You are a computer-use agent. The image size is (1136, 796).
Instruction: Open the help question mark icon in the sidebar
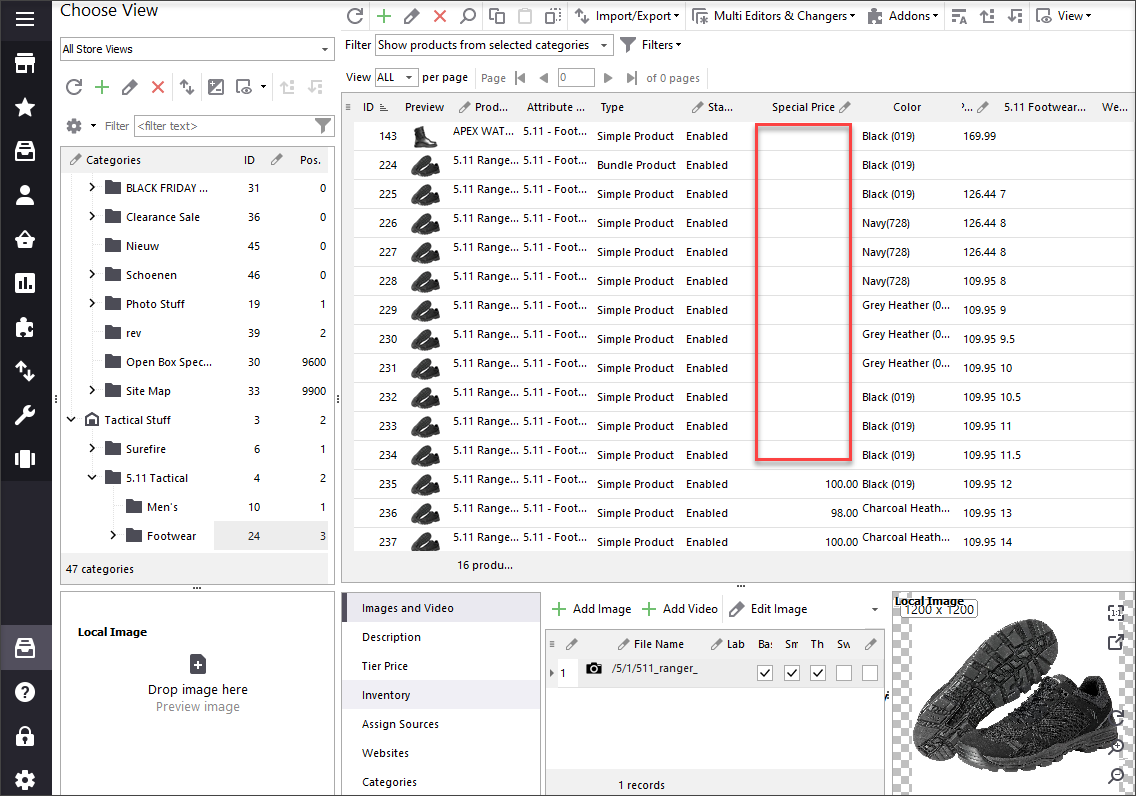click(25, 692)
